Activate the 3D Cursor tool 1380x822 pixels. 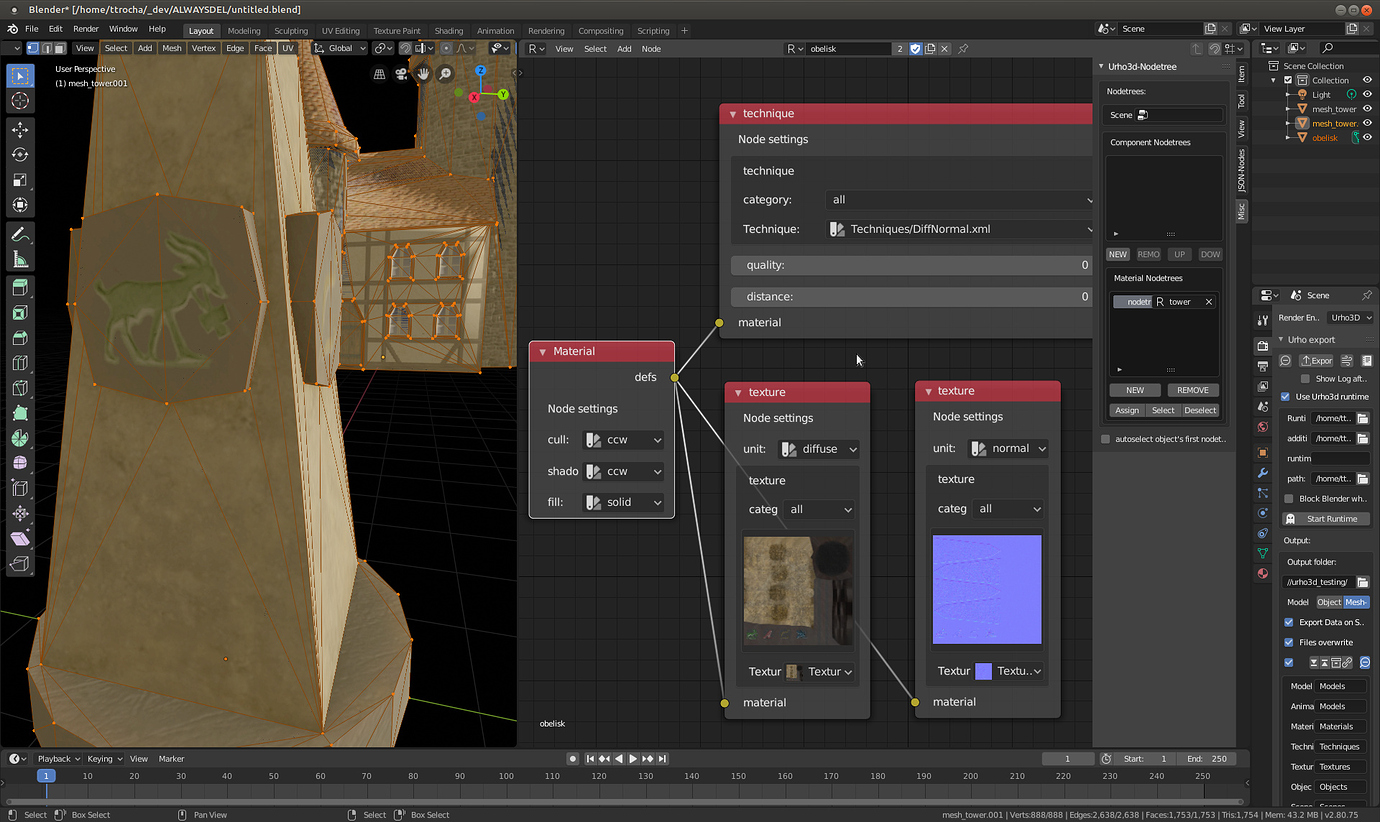coord(20,102)
